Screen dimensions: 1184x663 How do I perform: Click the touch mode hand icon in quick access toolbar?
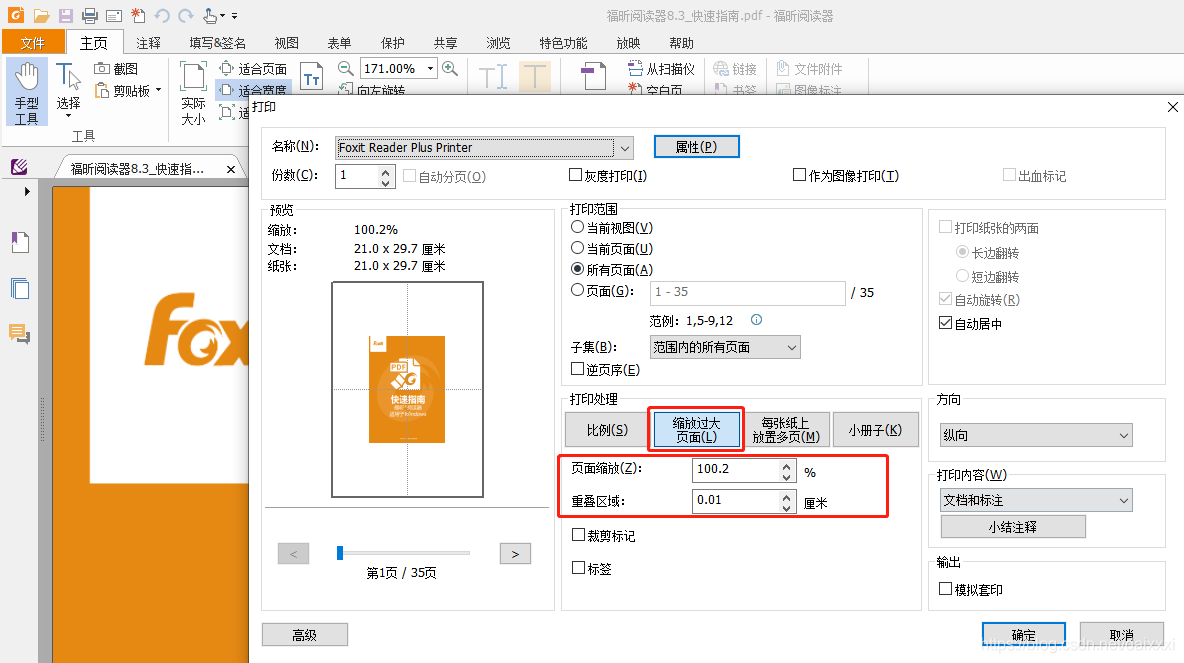pyautogui.click(x=211, y=16)
